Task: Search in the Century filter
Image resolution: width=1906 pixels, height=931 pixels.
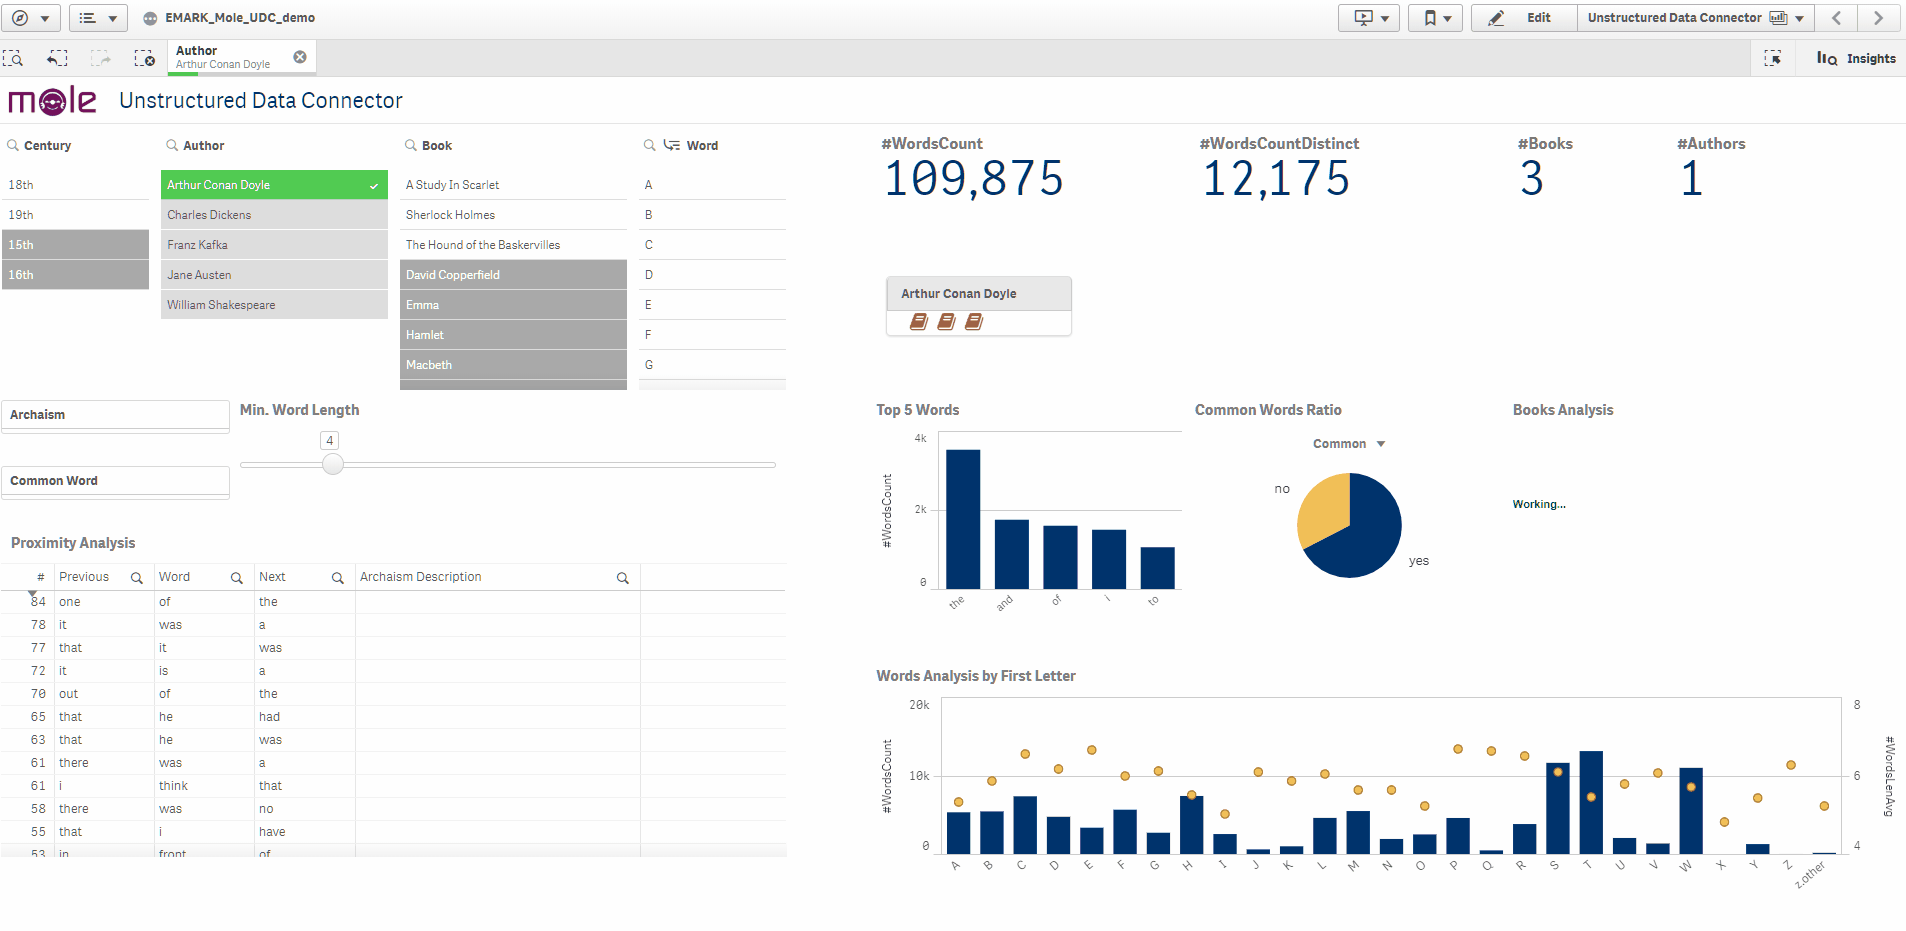Action: 13,145
